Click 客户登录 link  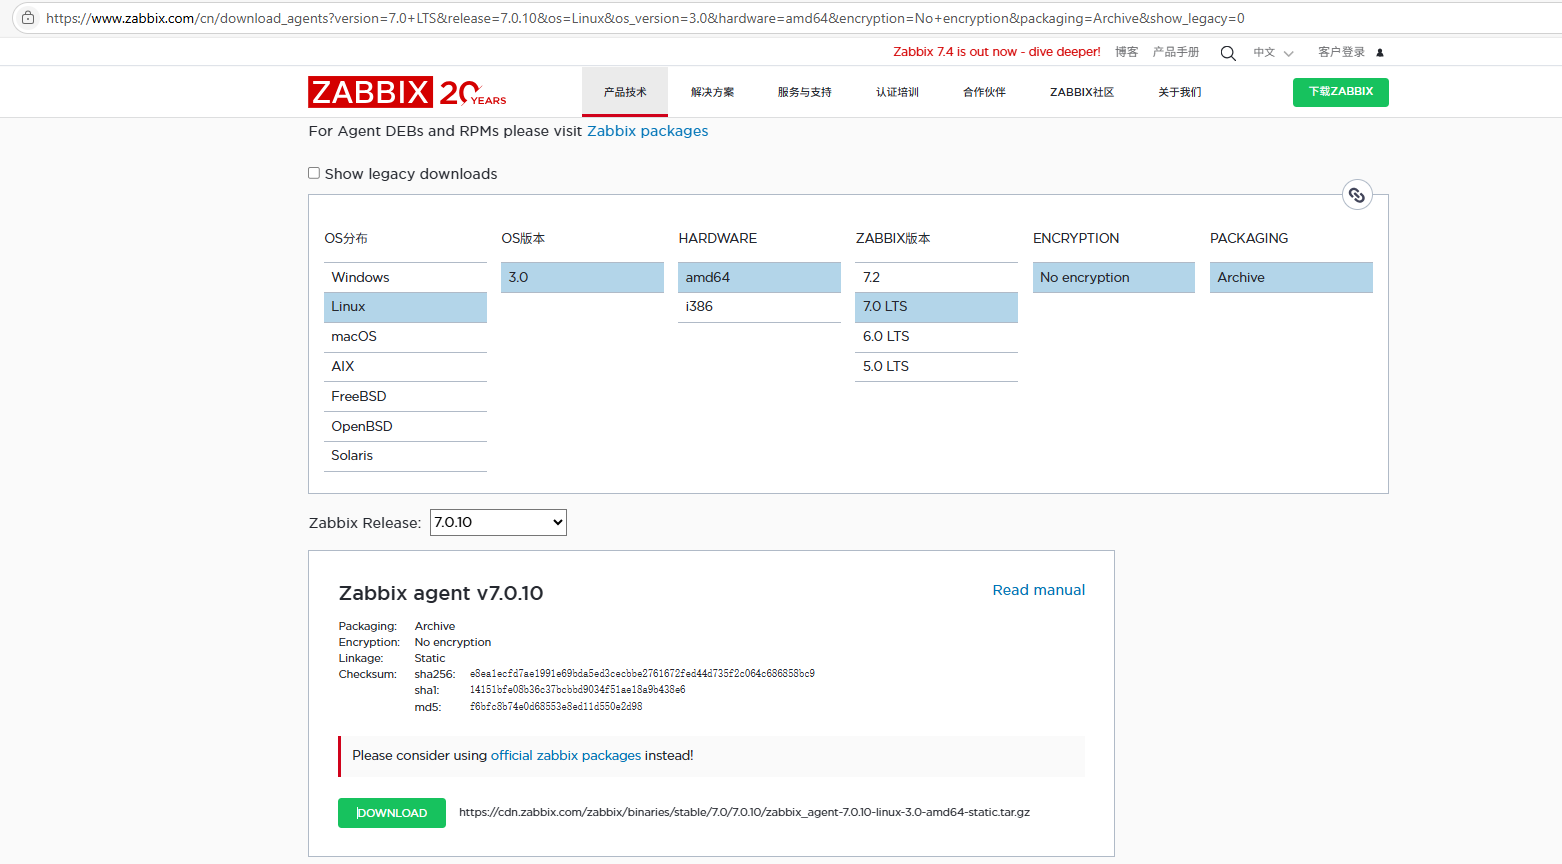pyautogui.click(x=1341, y=52)
